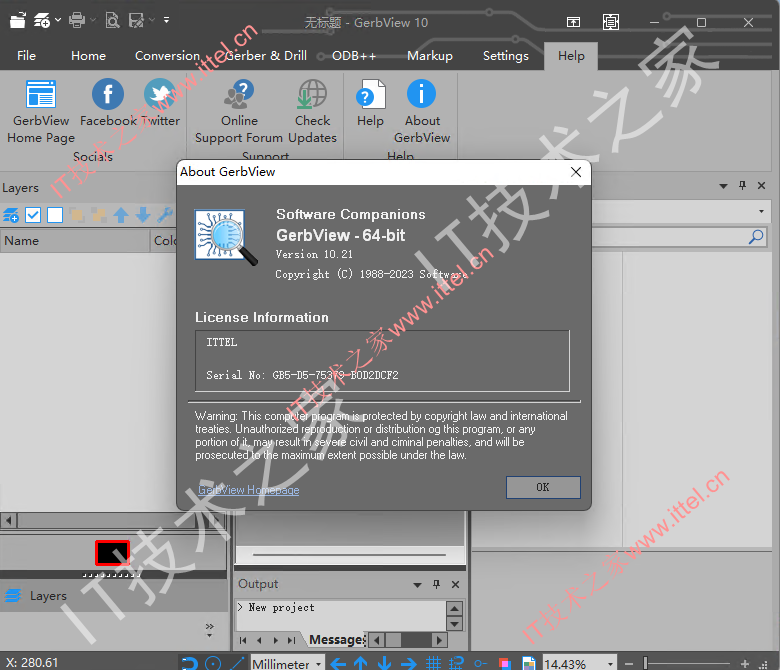Toggle grid display icon in status bar
Screen dimensions: 780x670
click(x=433, y=663)
